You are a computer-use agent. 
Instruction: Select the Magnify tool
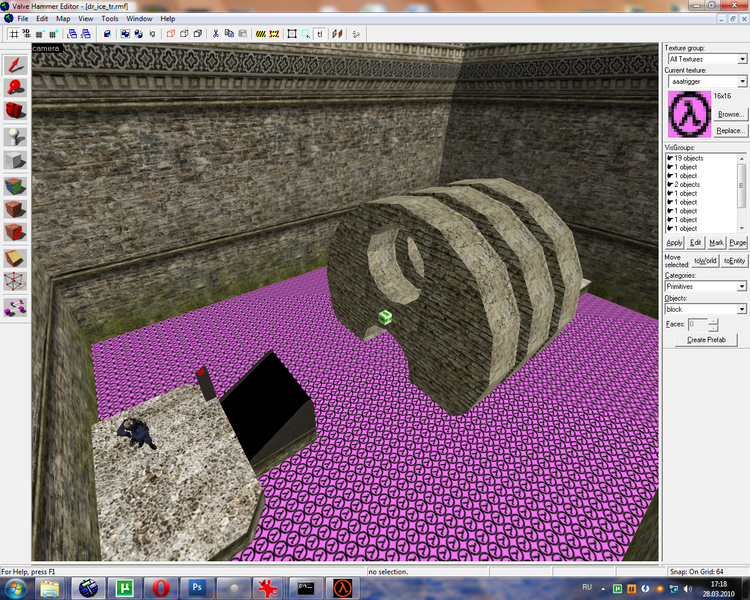pos(15,88)
